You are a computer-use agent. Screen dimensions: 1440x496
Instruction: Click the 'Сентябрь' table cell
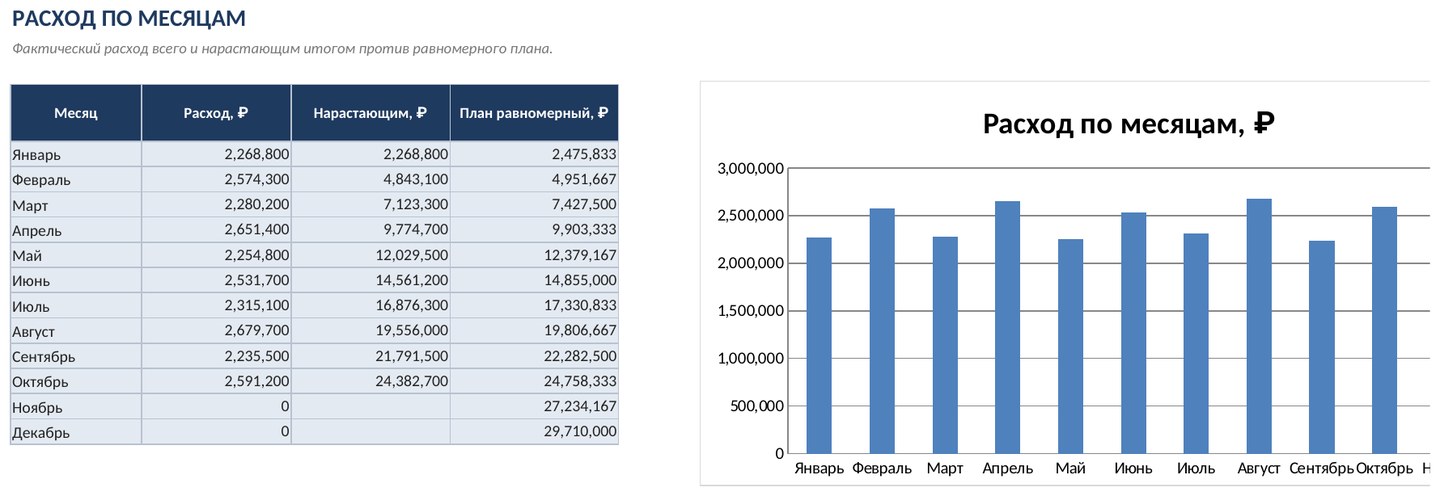tap(76, 357)
